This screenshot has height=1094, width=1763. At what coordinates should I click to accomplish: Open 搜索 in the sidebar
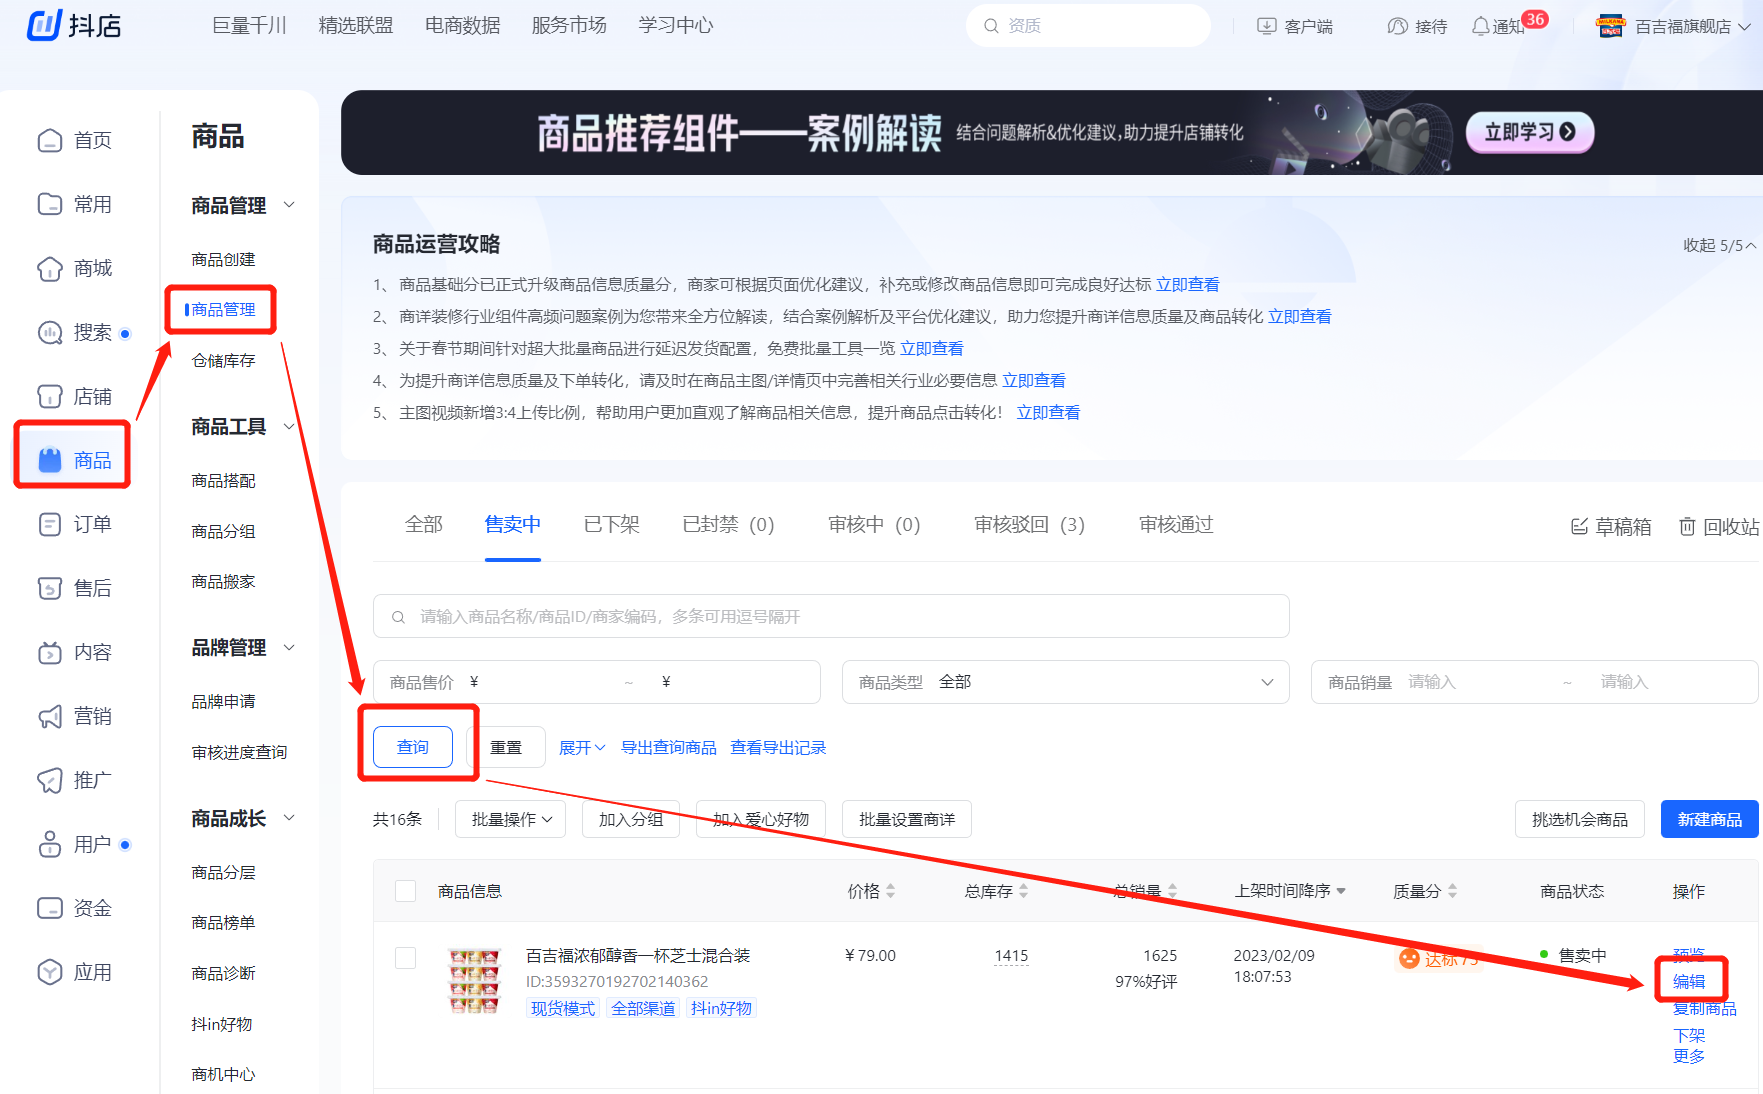click(x=74, y=332)
